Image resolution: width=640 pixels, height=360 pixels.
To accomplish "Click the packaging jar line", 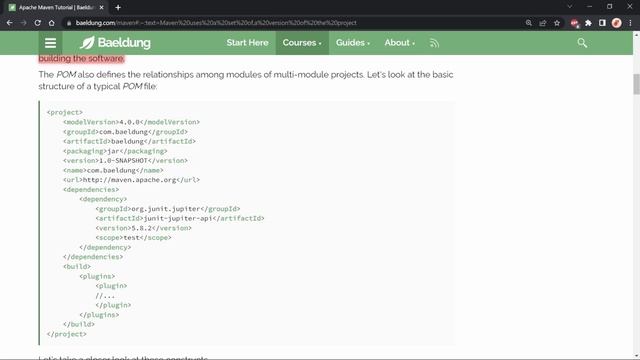I will pyautogui.click(x=115, y=151).
